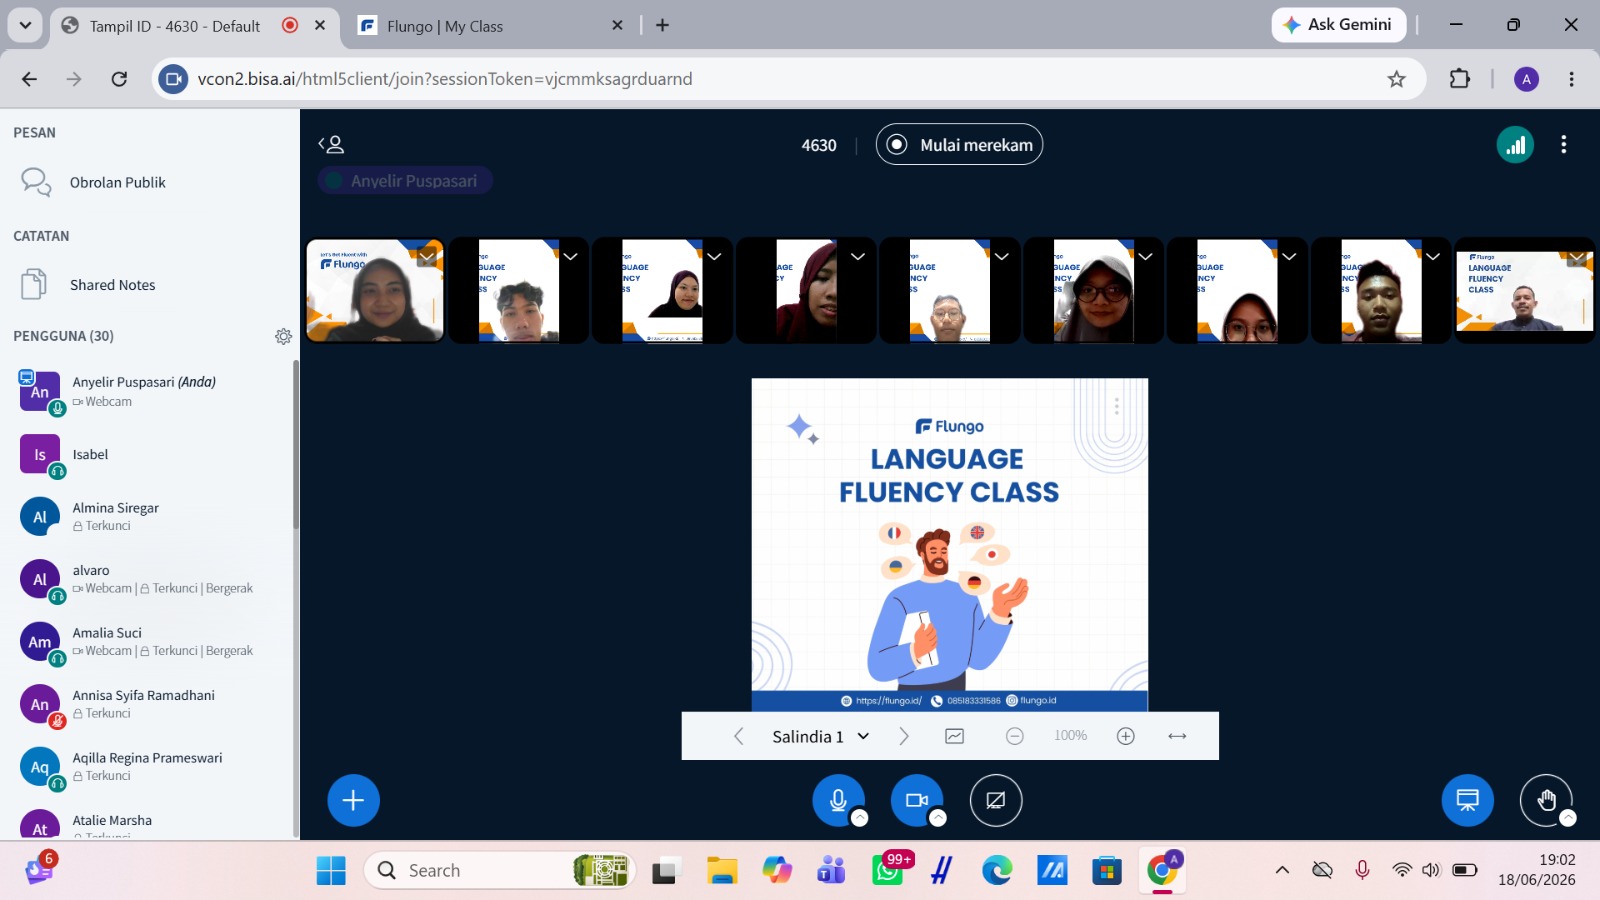Toggle the annotation toolbar icon

pos(955,736)
